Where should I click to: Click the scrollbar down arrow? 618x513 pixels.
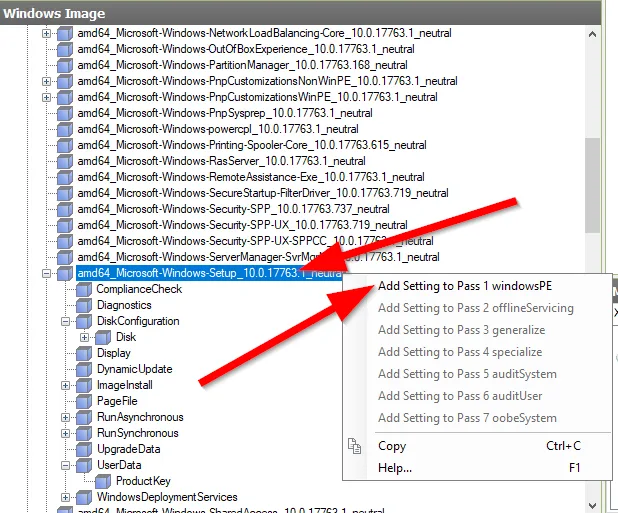coord(592,505)
